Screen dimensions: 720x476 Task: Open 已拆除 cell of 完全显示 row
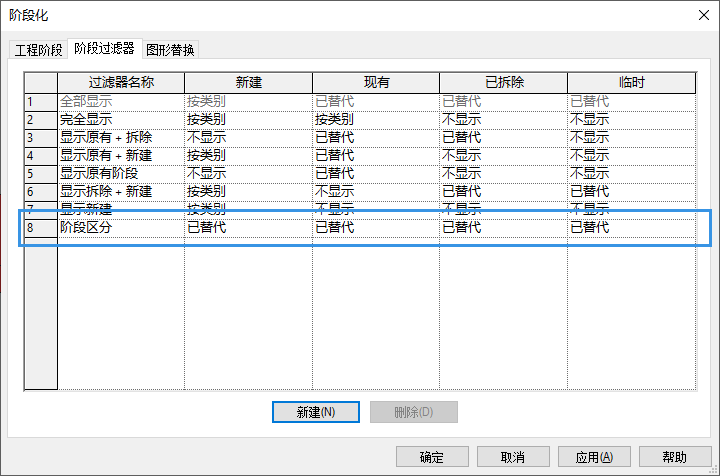pyautogui.click(x=504, y=120)
